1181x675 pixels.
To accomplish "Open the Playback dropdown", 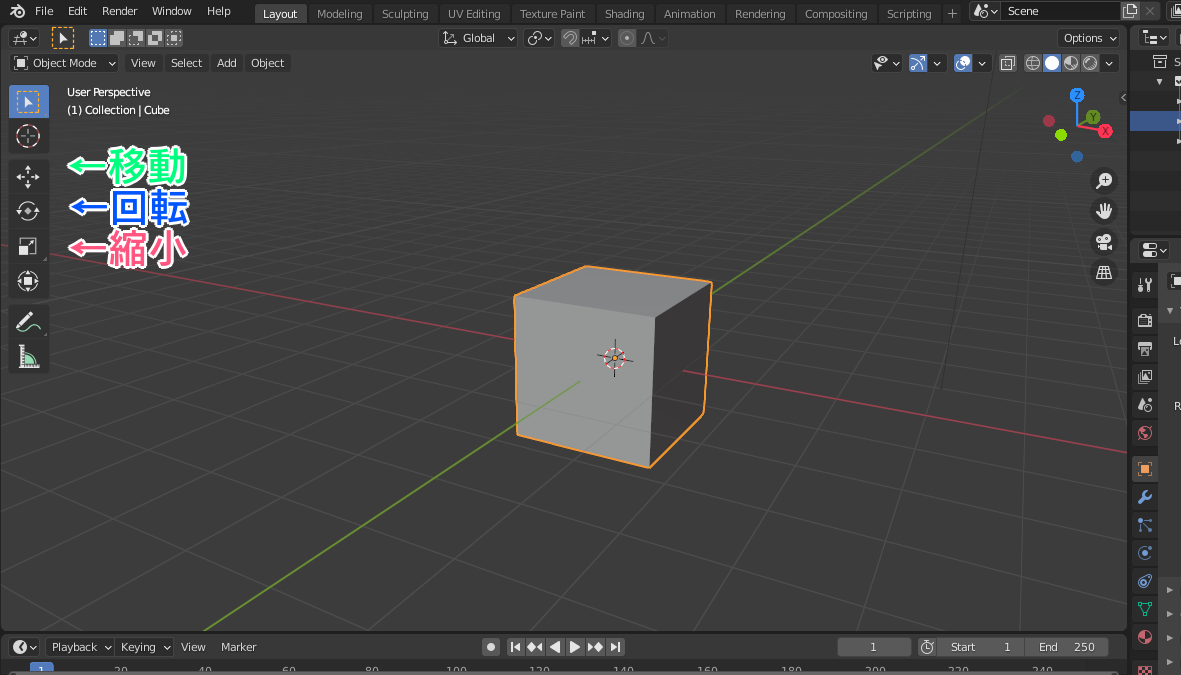I will coord(81,647).
